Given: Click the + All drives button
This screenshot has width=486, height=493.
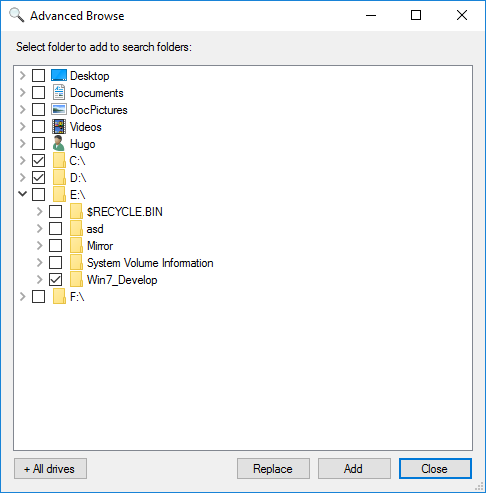Looking at the screenshot, I should pyautogui.click(x=50, y=468).
